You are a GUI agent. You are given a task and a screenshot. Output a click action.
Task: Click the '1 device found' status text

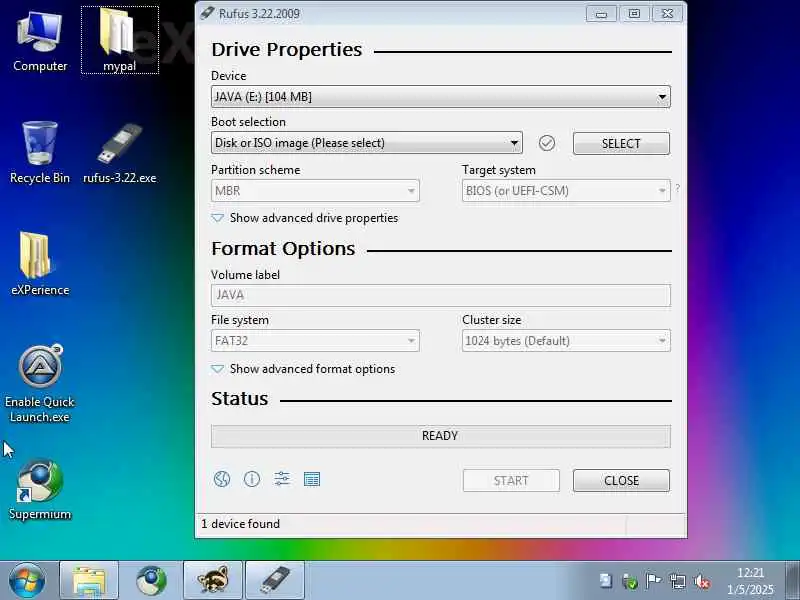[x=241, y=524]
